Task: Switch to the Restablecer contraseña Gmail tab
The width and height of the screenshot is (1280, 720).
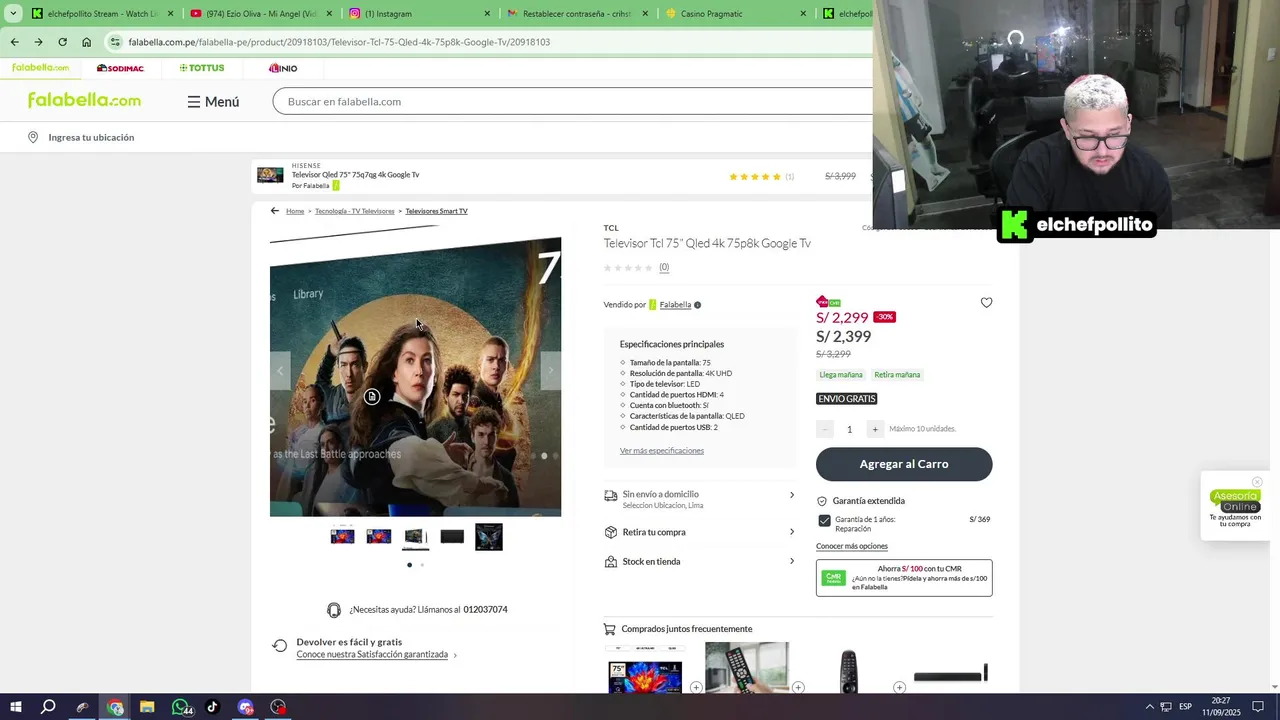Action: tap(578, 14)
